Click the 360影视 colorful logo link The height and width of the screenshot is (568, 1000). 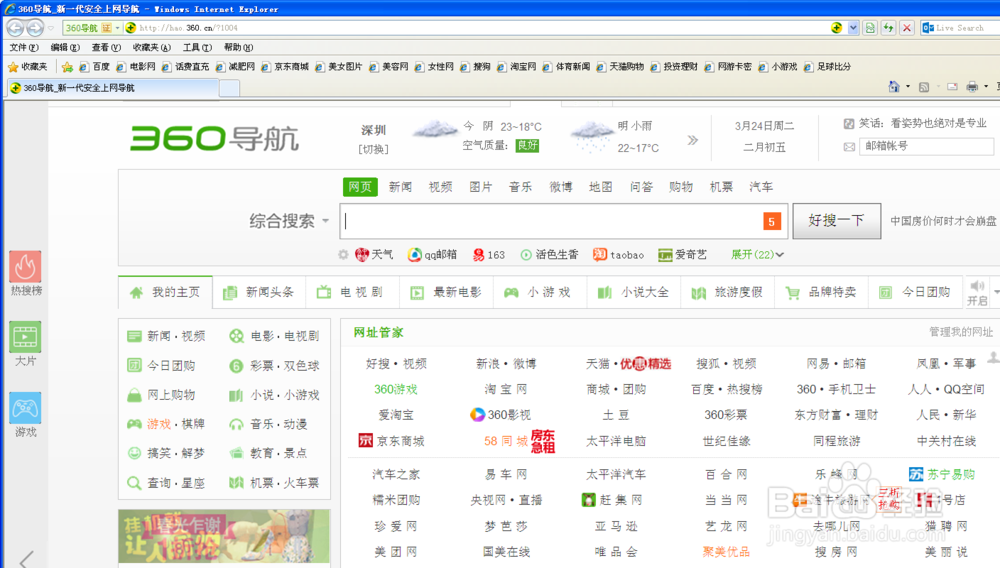500,414
